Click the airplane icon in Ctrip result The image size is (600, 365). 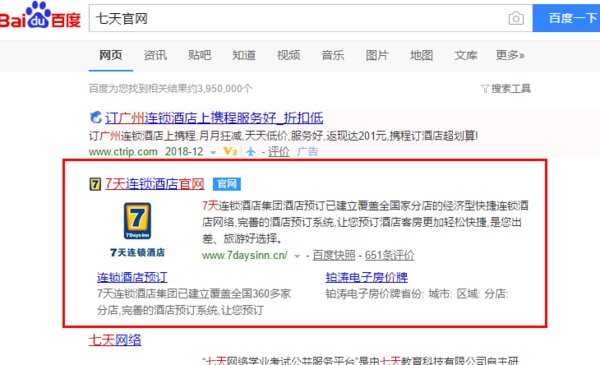point(251,152)
